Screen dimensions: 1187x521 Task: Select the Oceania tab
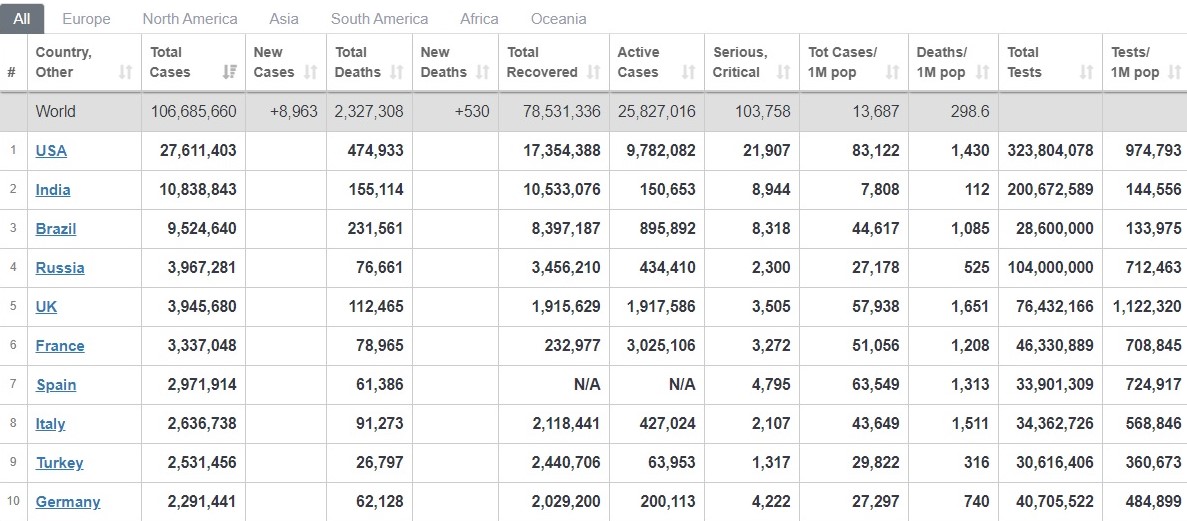click(x=558, y=19)
